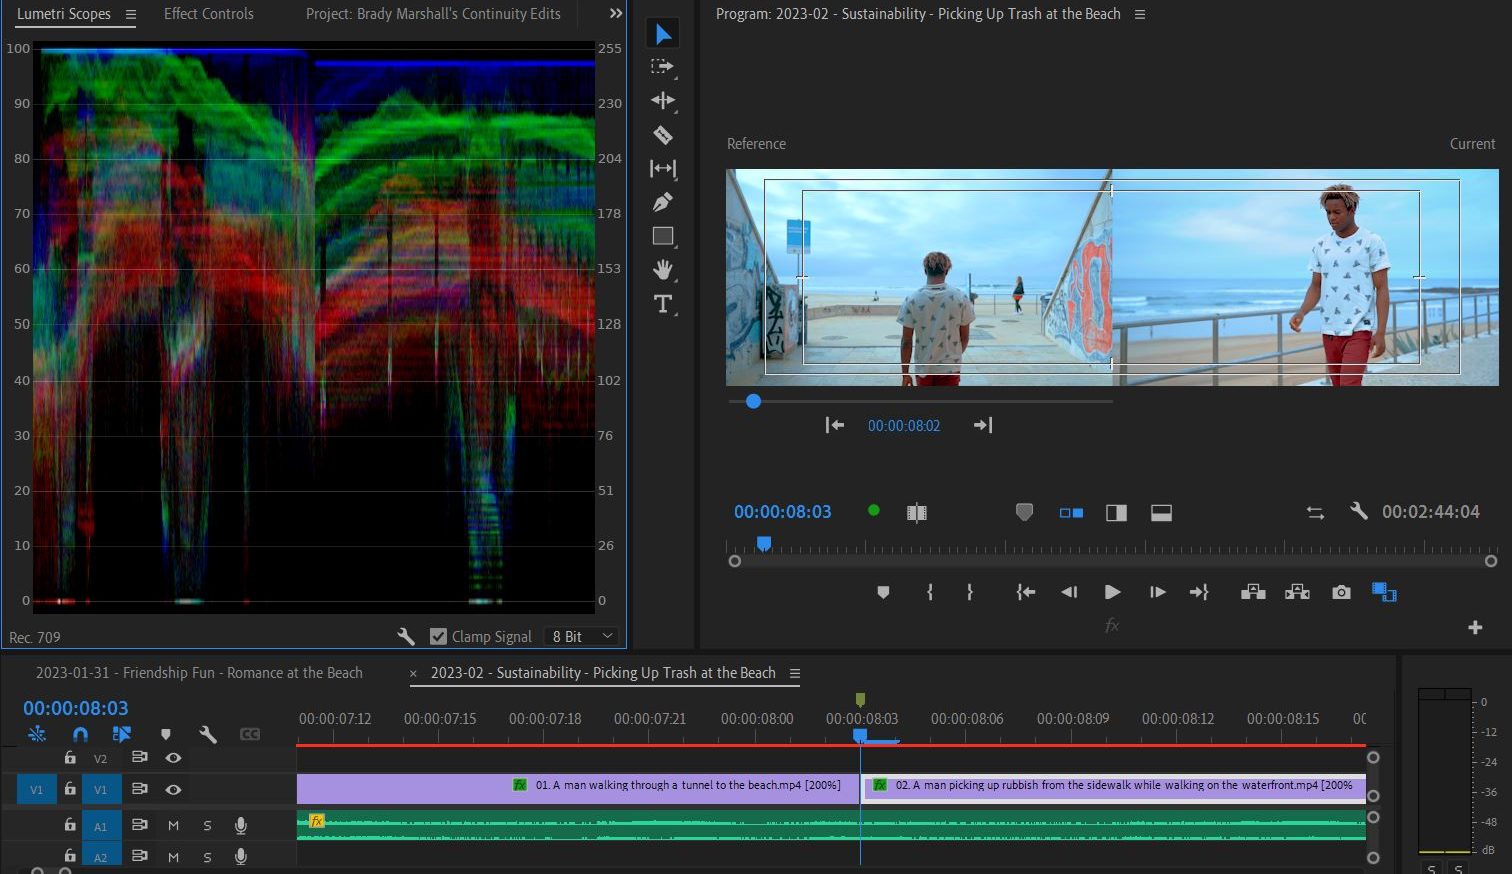The image size is (1512, 874).
Task: Step forward one frame
Action: point(1157,593)
